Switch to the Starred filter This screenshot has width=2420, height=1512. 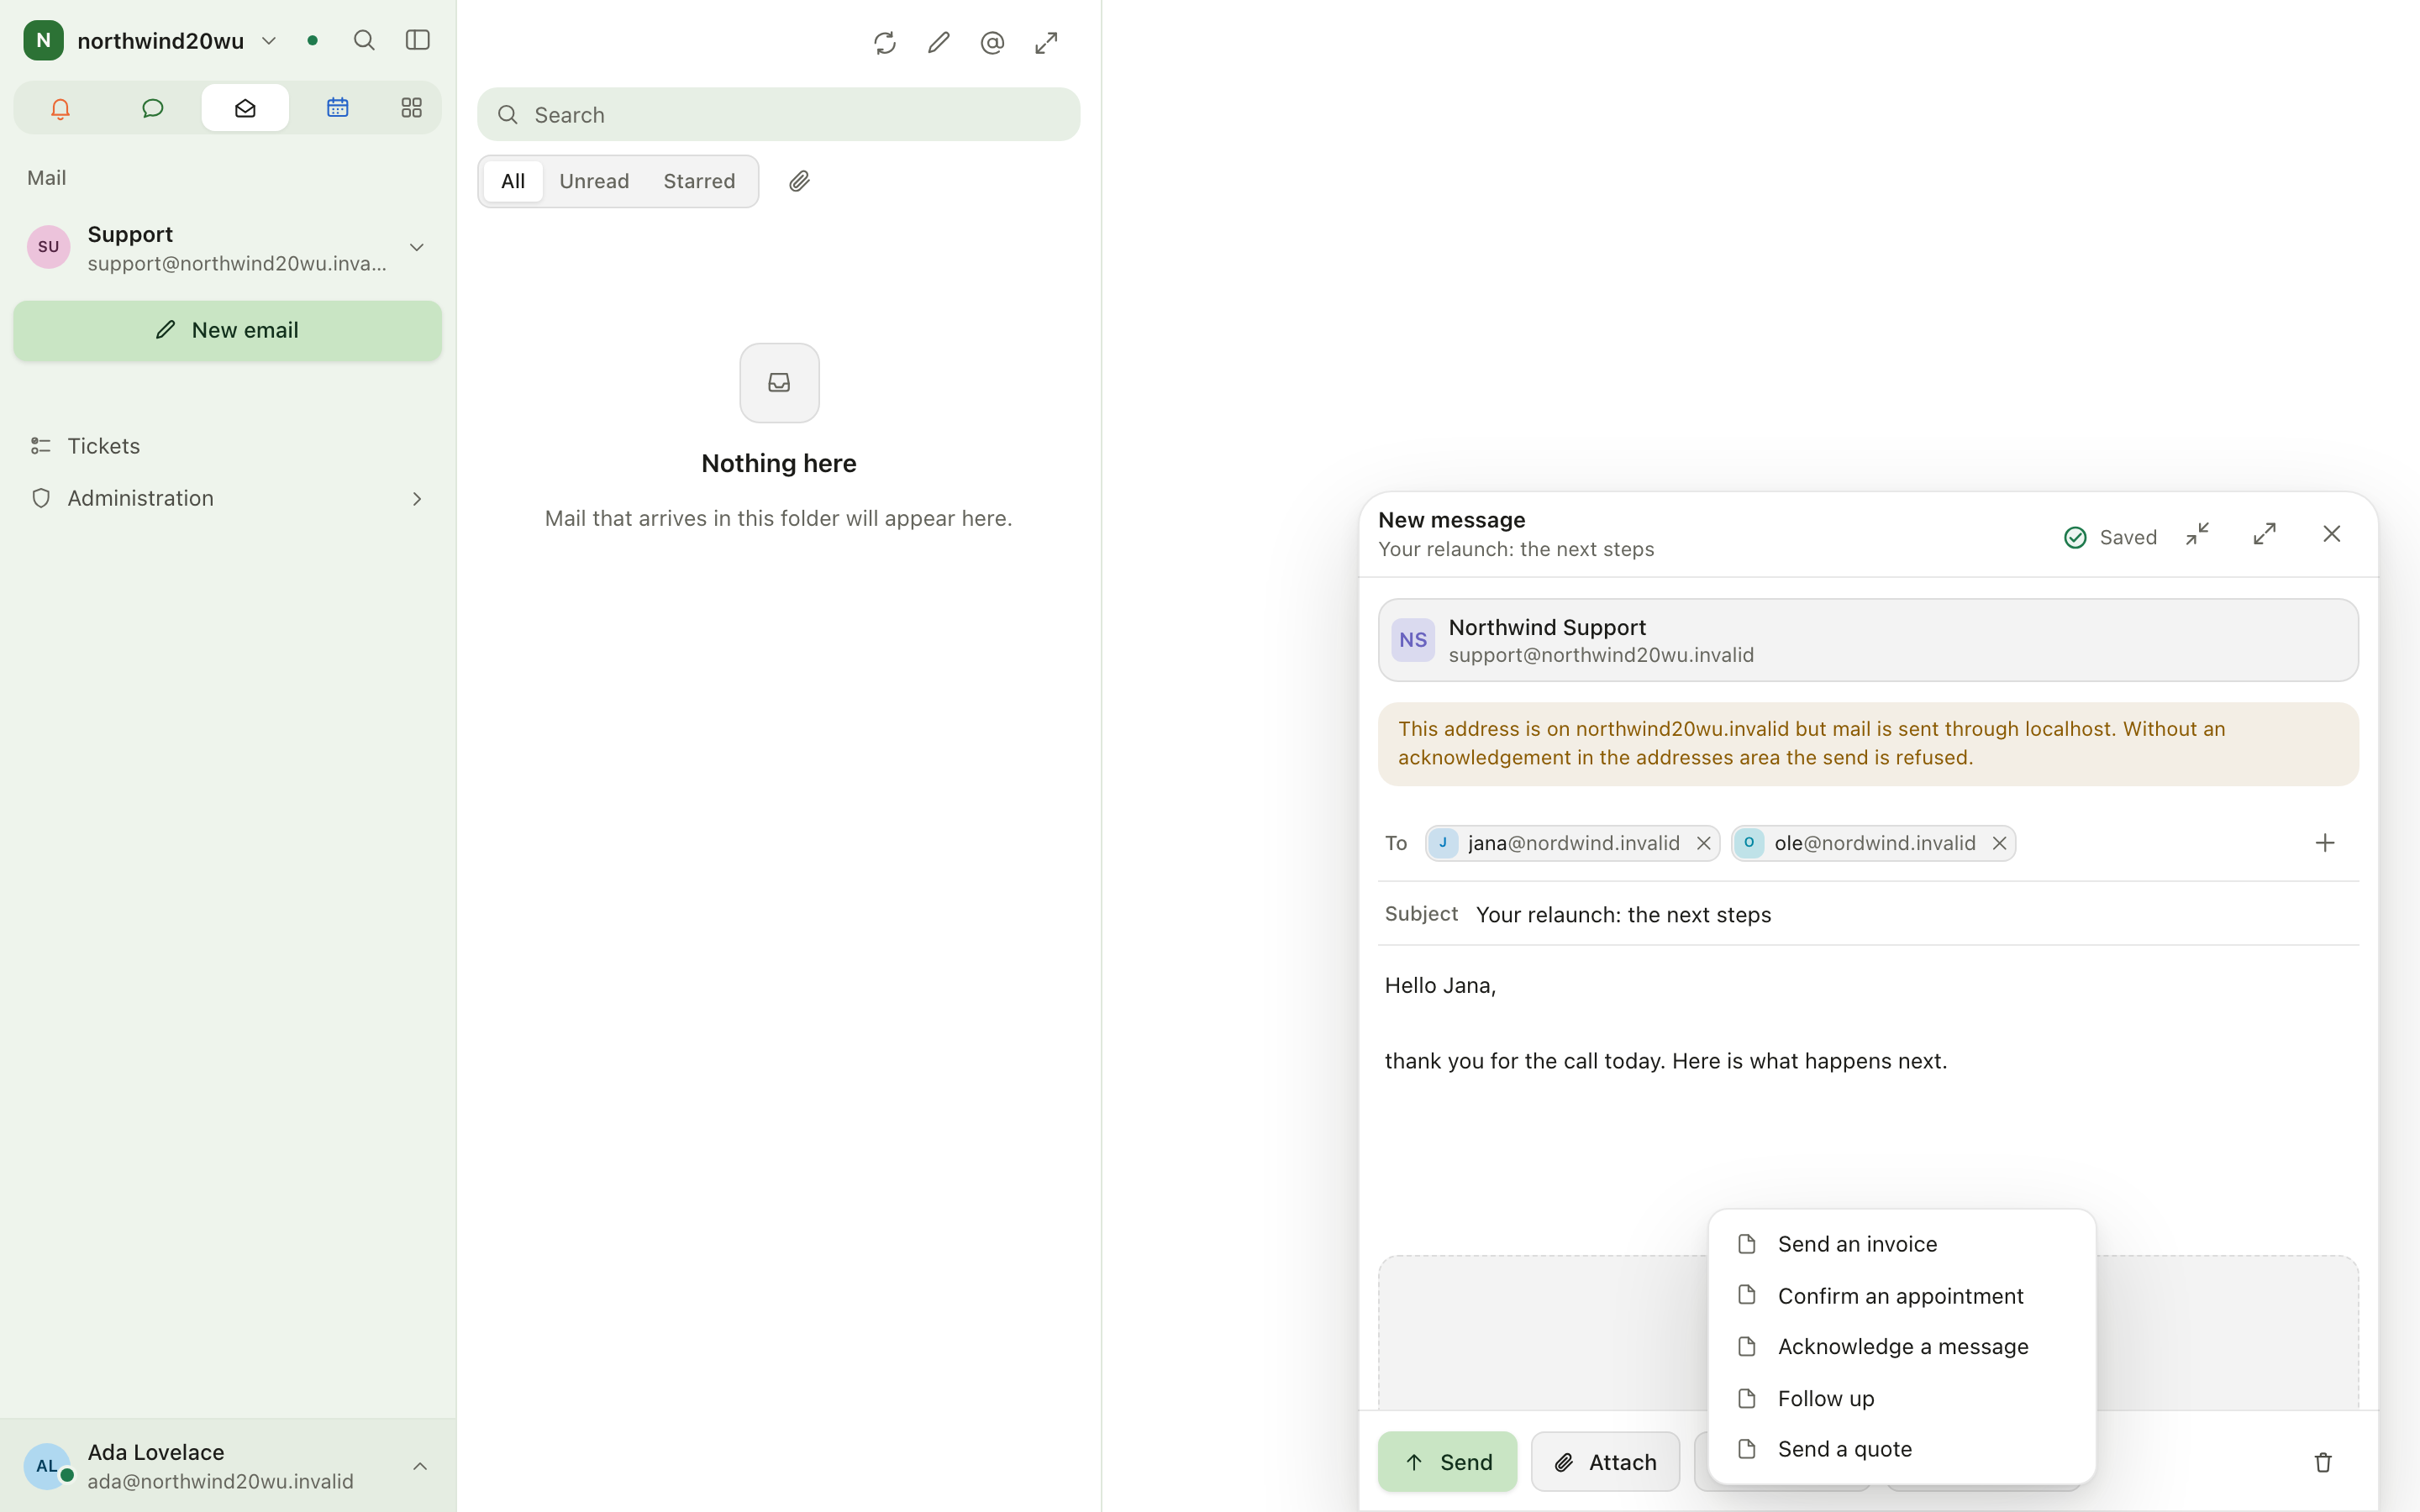699,181
